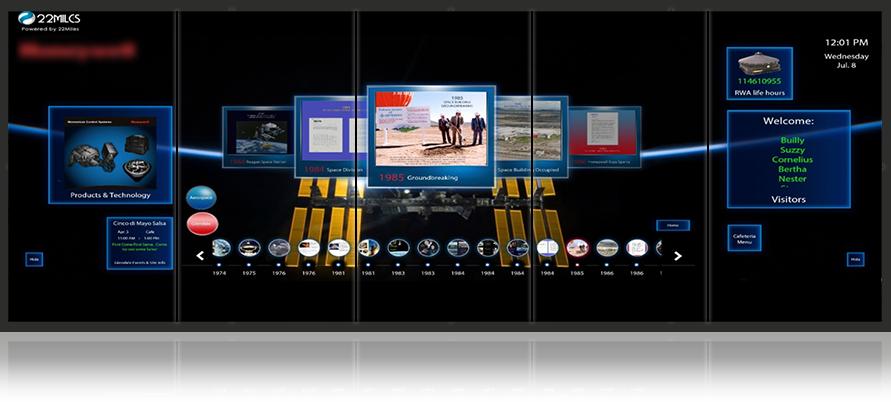Select the blue Aerospace round button
The image size is (891, 402).
tap(201, 198)
